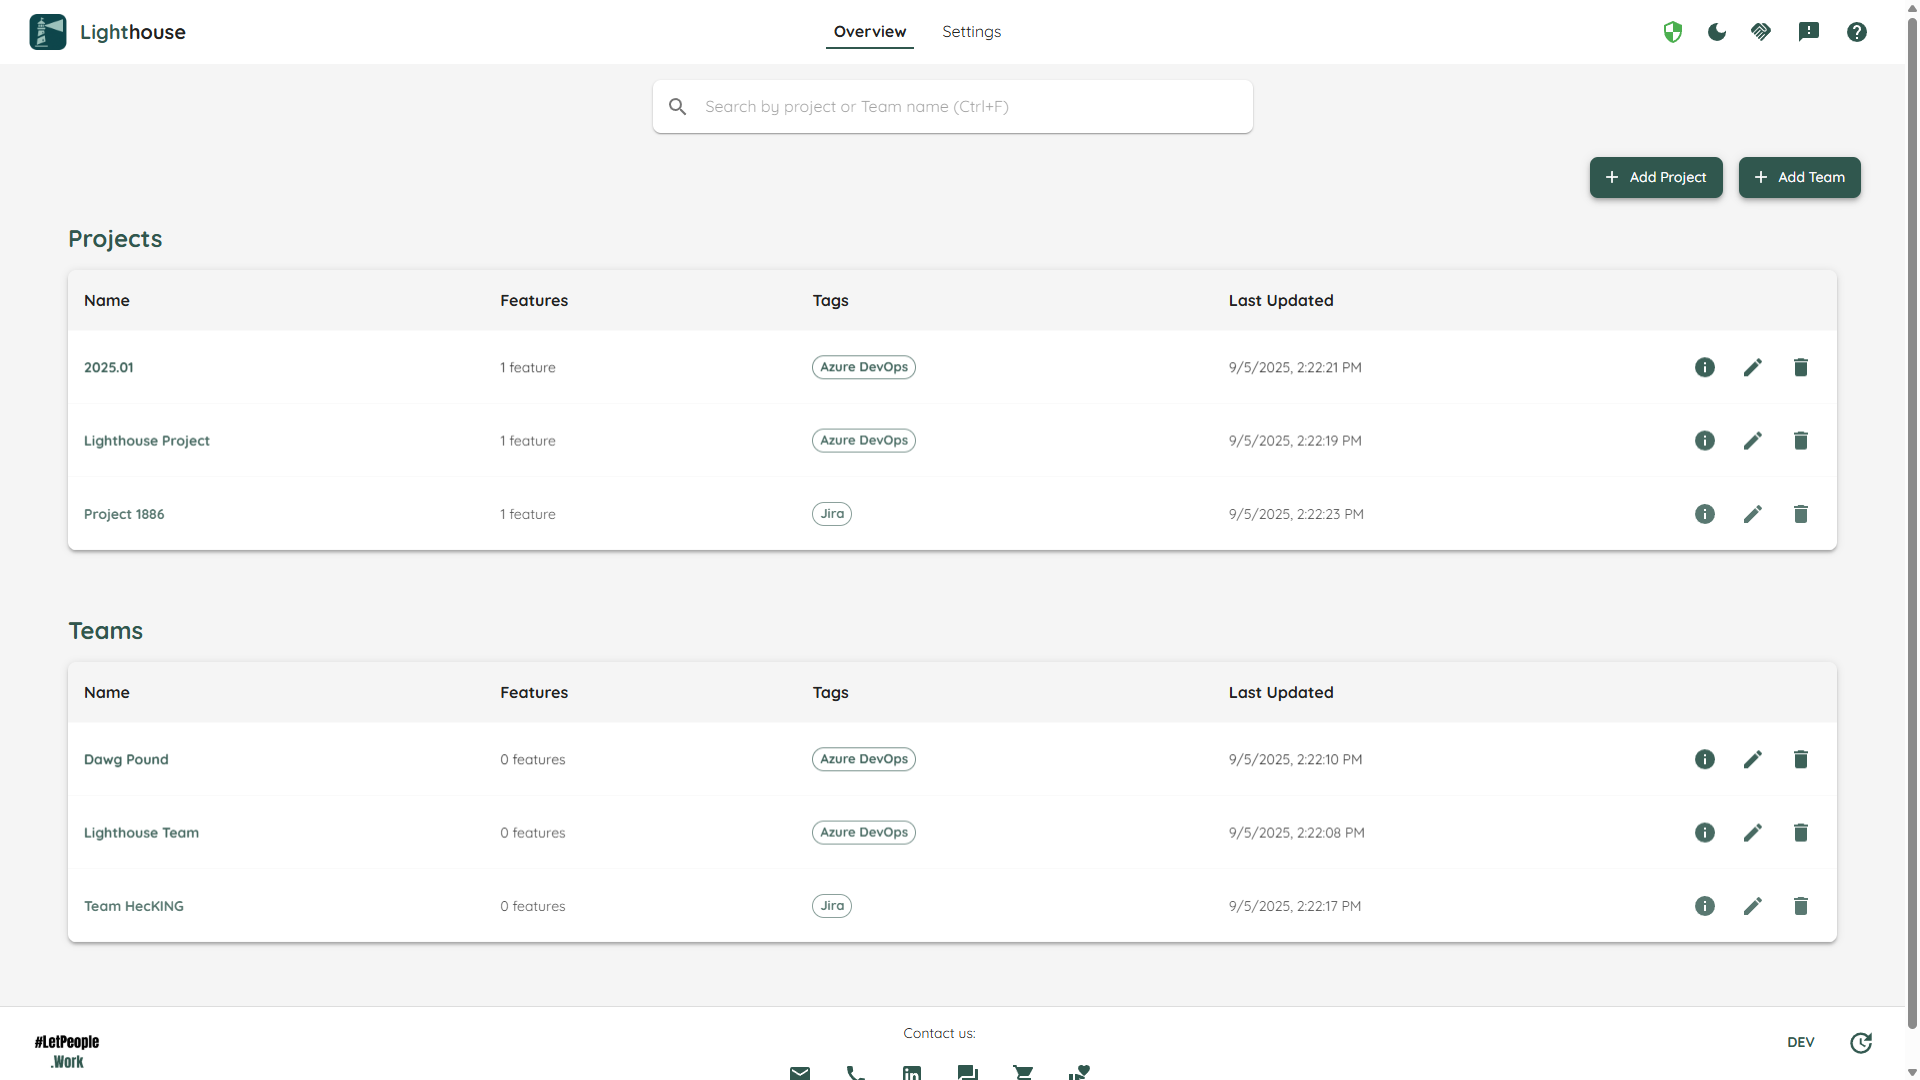Viewport: 1920px width, 1080px height.
Task: Open the Project 1886 link
Action: point(124,514)
